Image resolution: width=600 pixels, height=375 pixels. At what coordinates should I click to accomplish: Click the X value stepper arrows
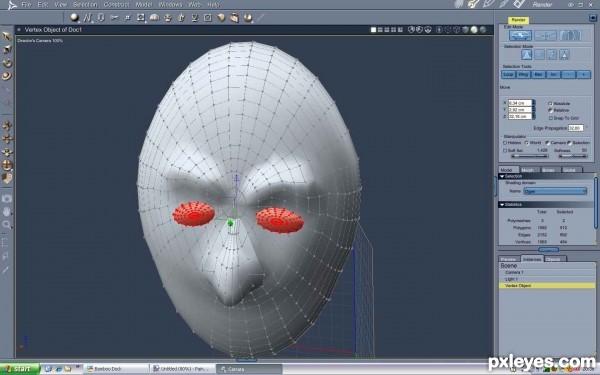tap(534, 103)
